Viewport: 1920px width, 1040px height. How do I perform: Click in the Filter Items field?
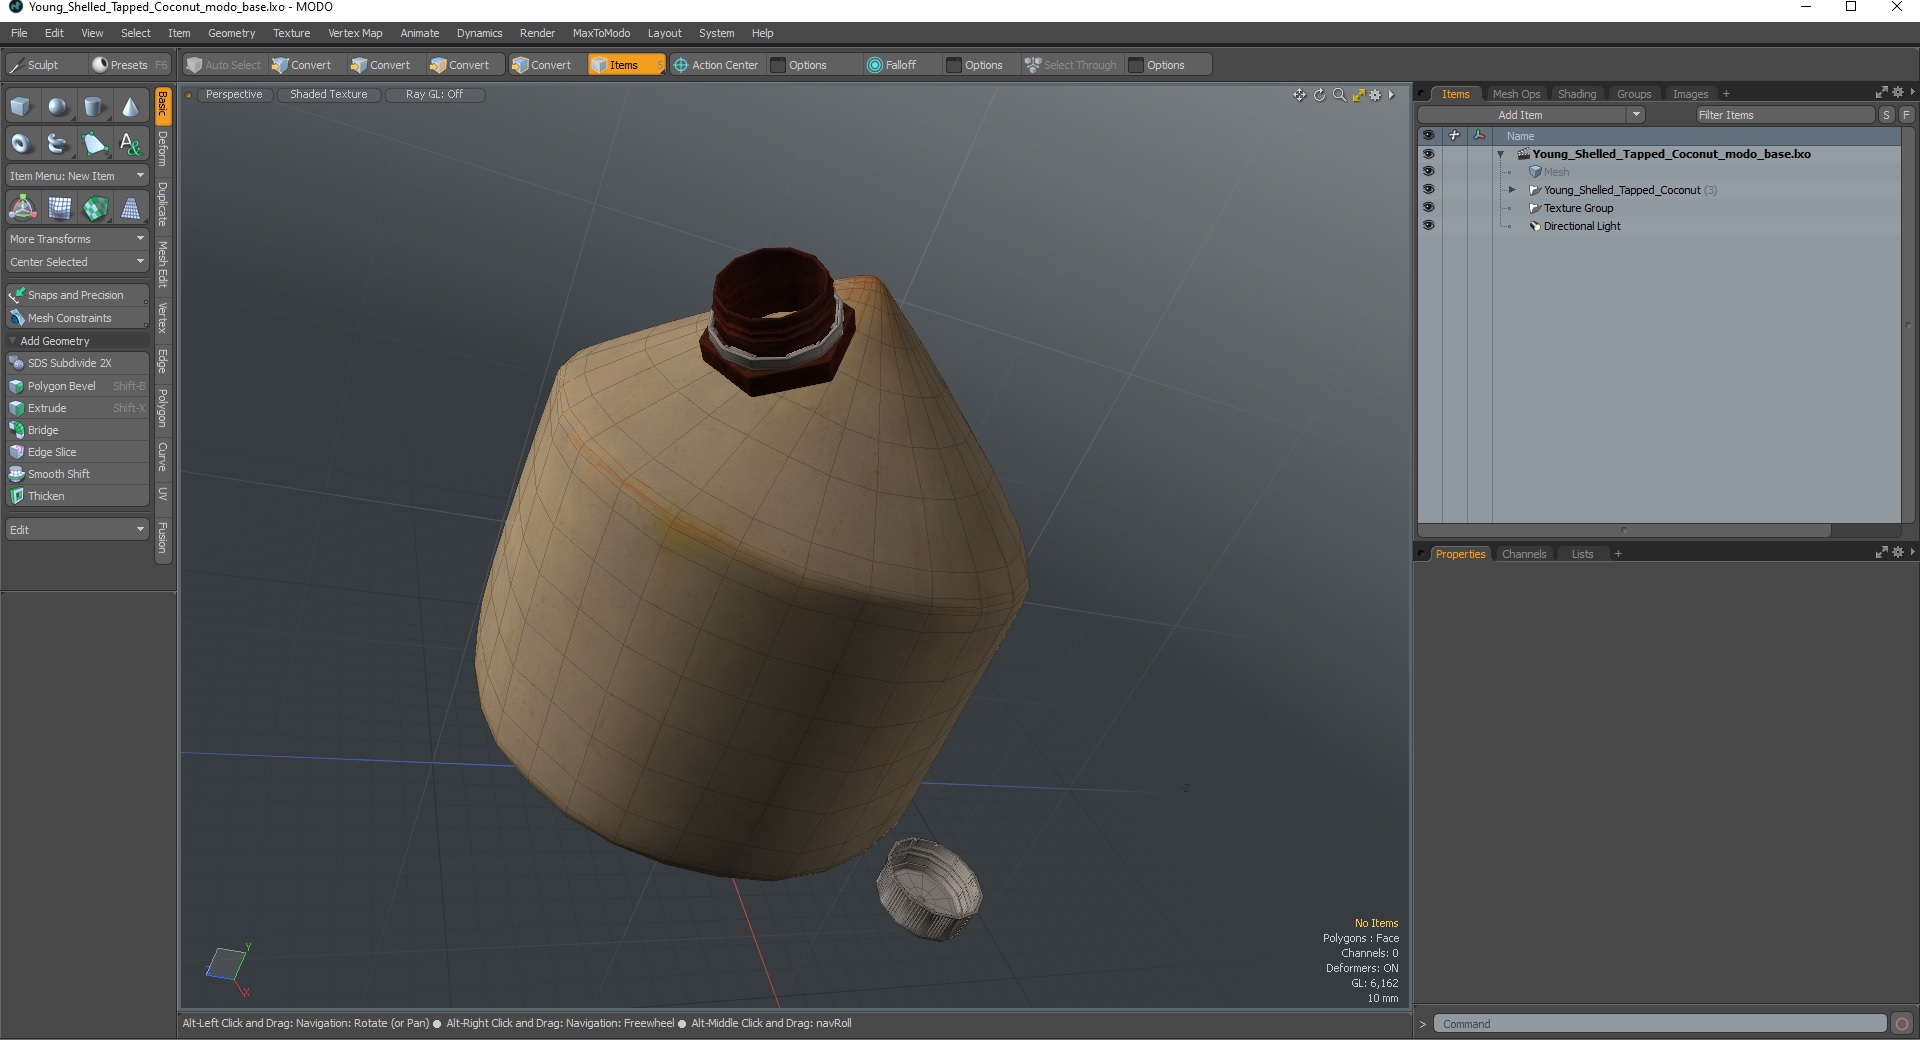point(1784,115)
